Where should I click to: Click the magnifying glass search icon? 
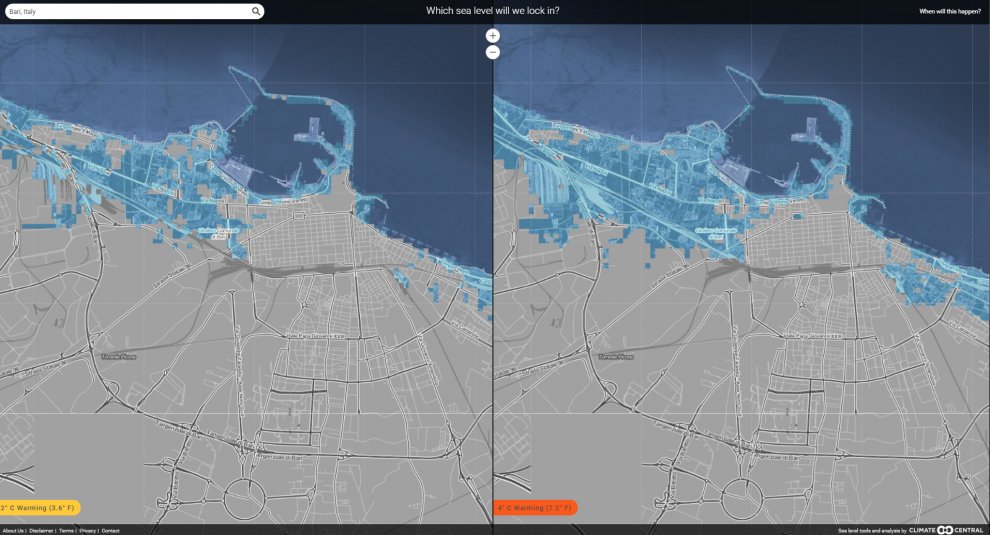click(256, 12)
